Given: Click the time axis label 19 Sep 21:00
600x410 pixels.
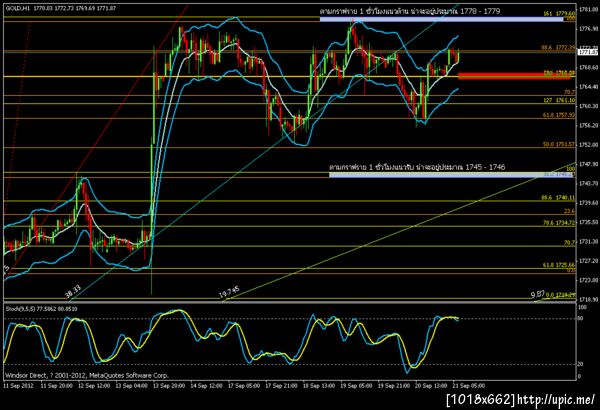Looking at the screenshot, I should pyautogui.click(x=394, y=386).
